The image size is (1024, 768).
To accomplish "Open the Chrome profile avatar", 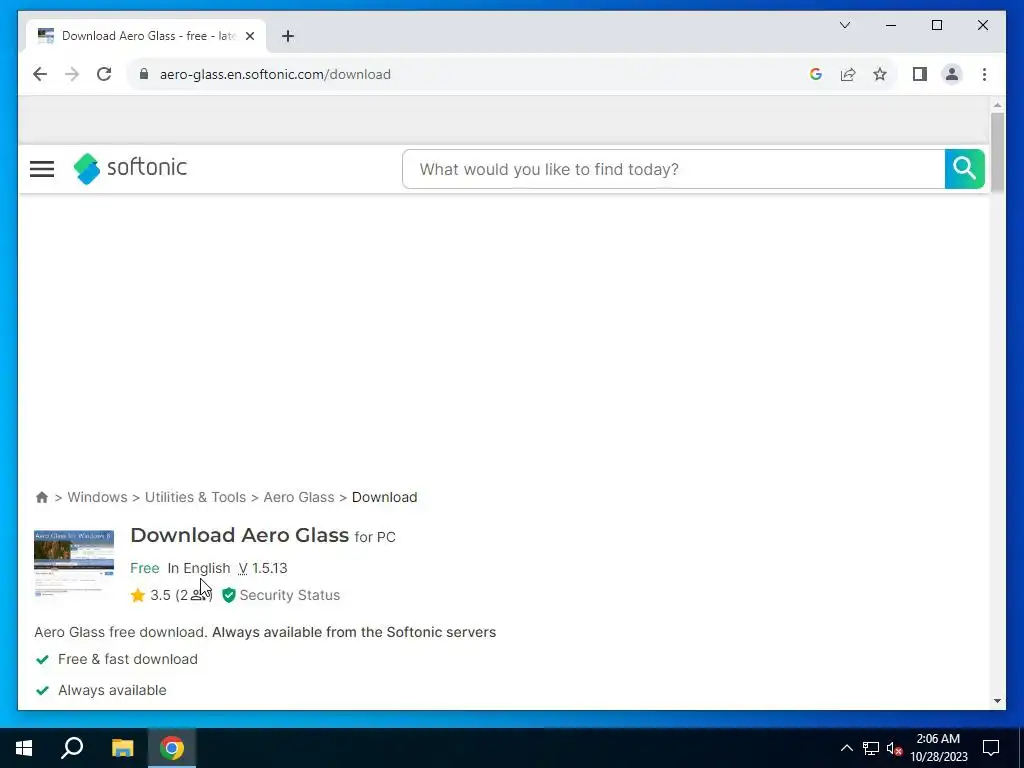I will 952,74.
